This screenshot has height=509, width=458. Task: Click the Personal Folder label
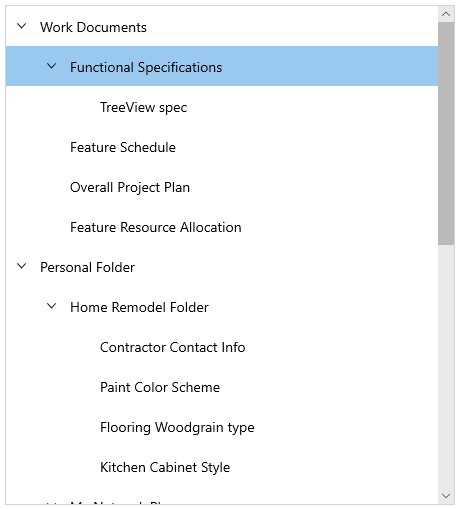pyautogui.click(x=87, y=267)
